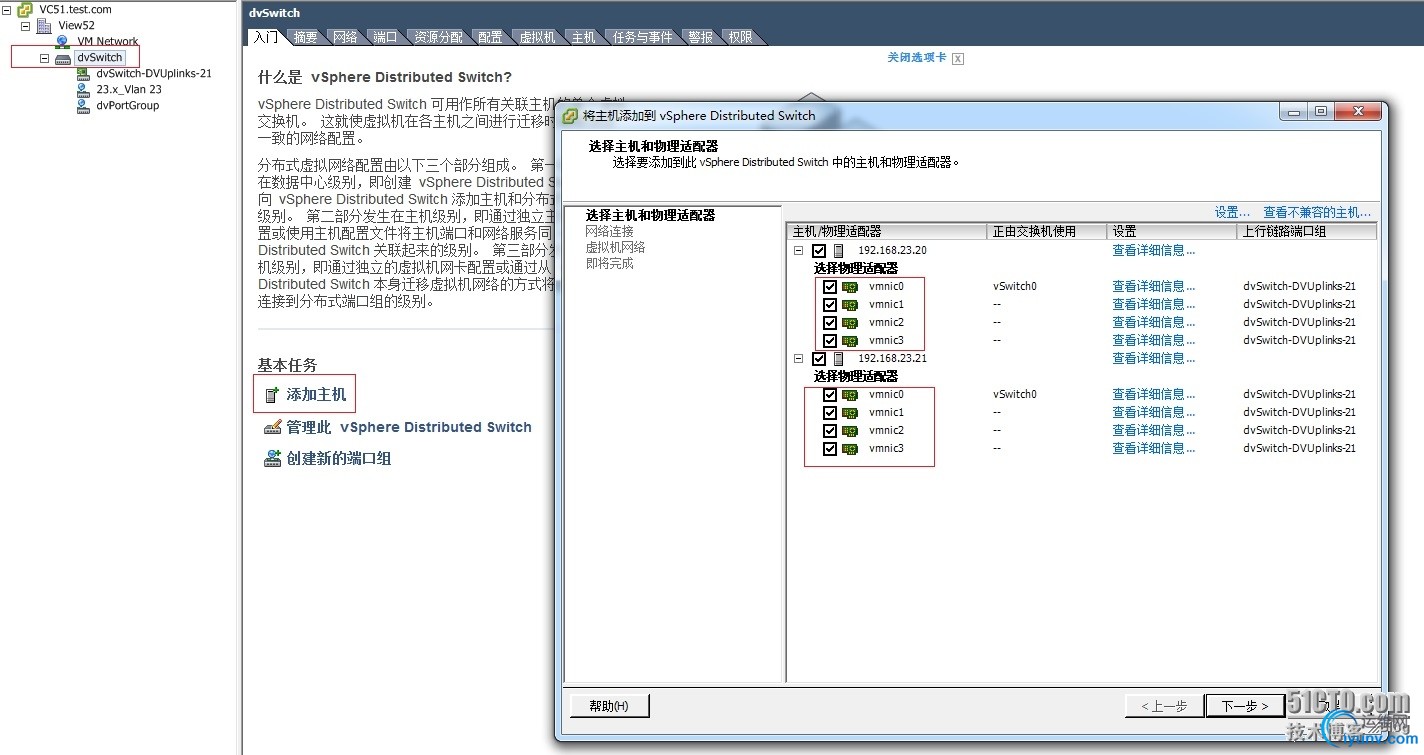
Task: Click vmnic2 adapter icon under 192.168.23.20
Action: 850,322
